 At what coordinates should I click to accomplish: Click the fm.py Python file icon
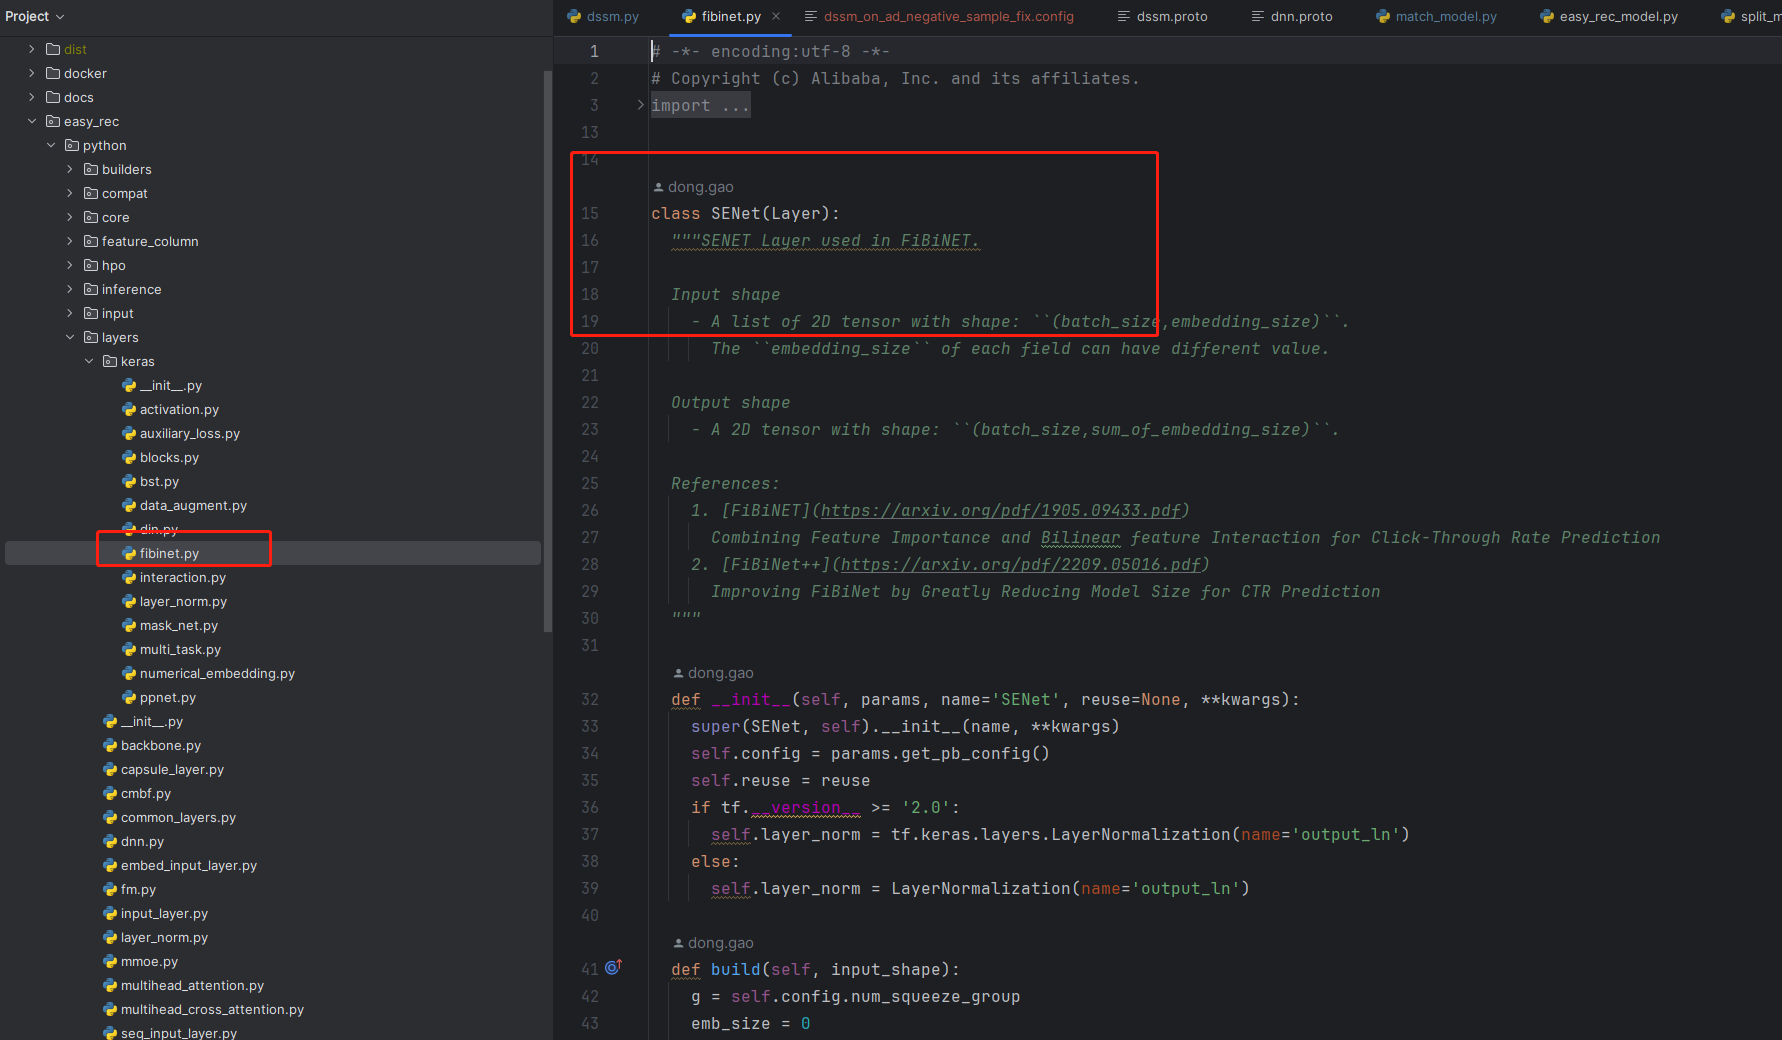click(x=110, y=889)
